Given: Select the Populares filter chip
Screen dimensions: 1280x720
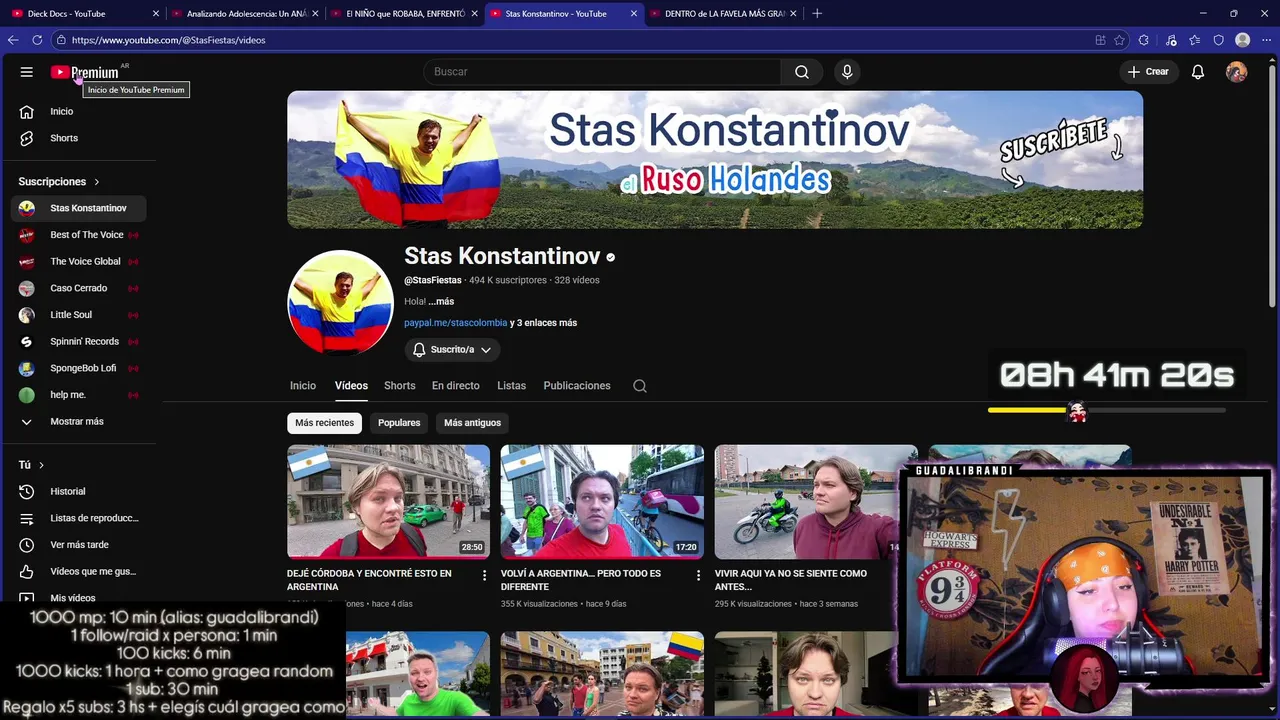Looking at the screenshot, I should (399, 423).
